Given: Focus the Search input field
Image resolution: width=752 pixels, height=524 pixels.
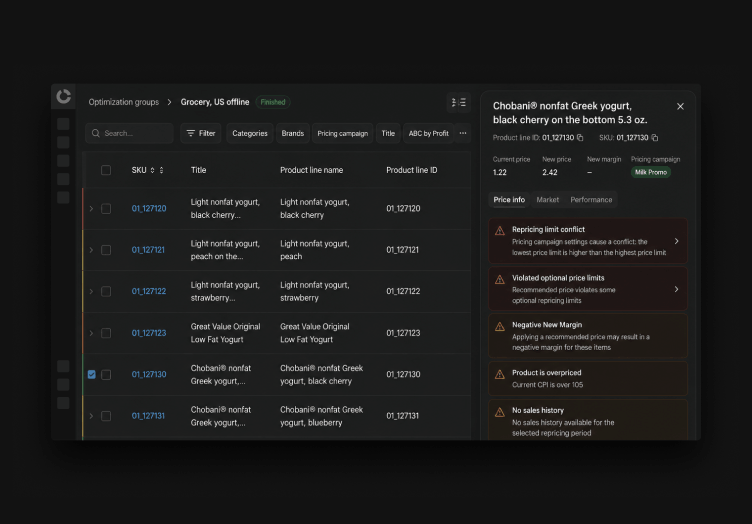Looking at the screenshot, I should (129, 133).
